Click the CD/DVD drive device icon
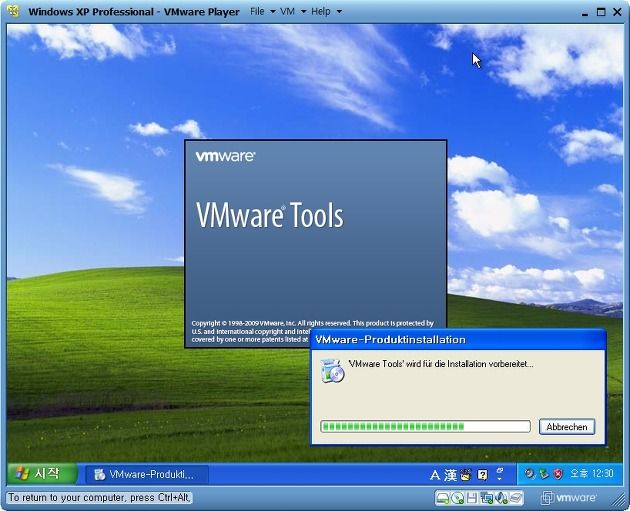The image size is (630, 511). pyautogui.click(x=457, y=498)
